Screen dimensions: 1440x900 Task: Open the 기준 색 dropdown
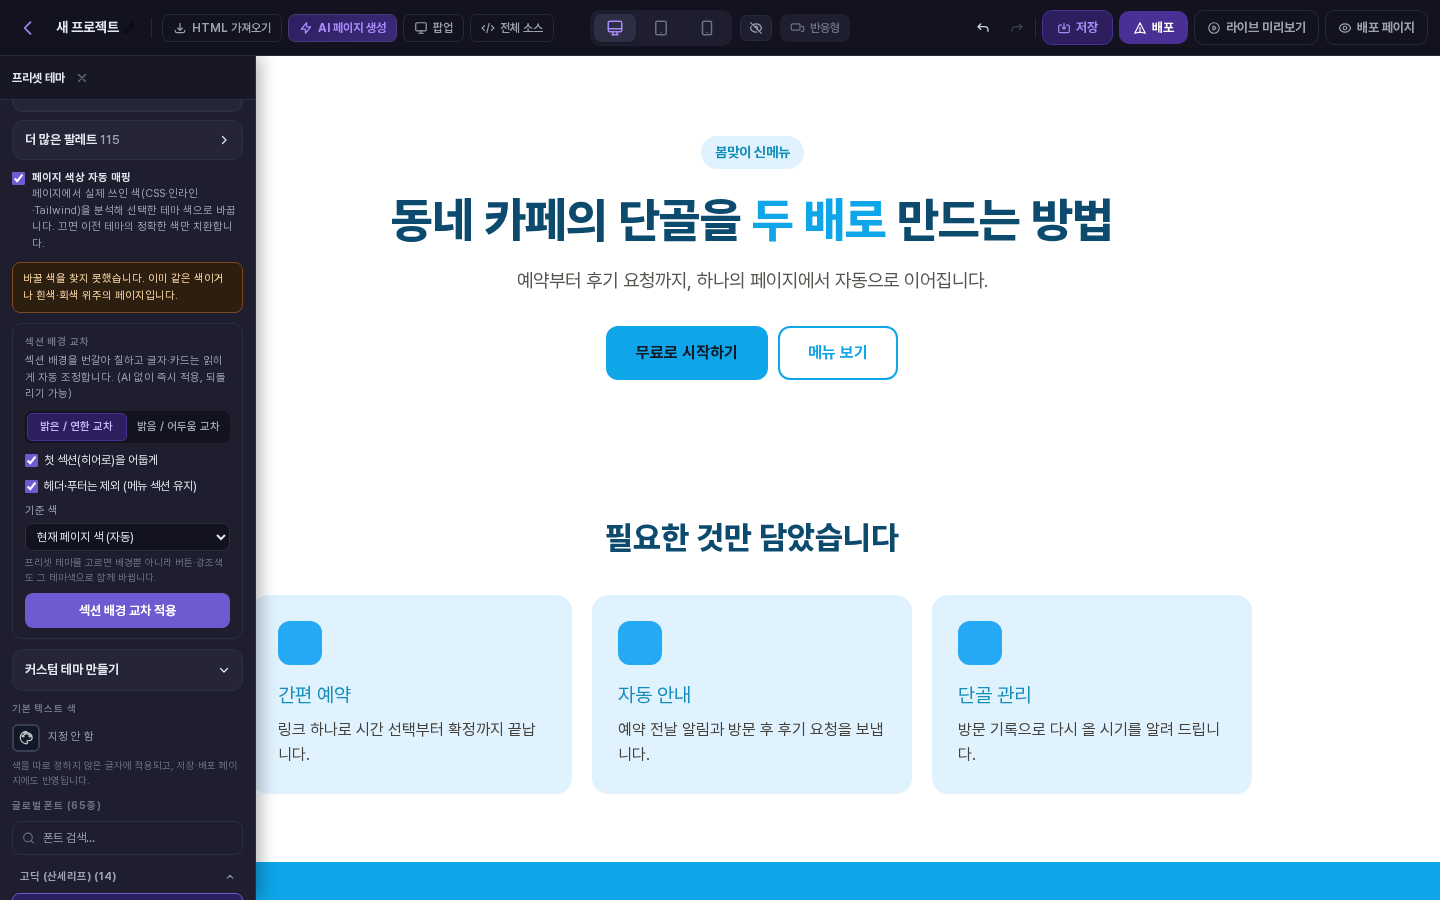(x=127, y=537)
